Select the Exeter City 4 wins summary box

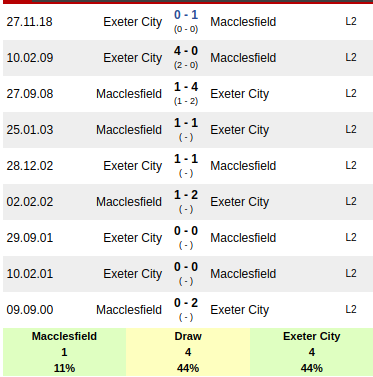(x=312, y=352)
